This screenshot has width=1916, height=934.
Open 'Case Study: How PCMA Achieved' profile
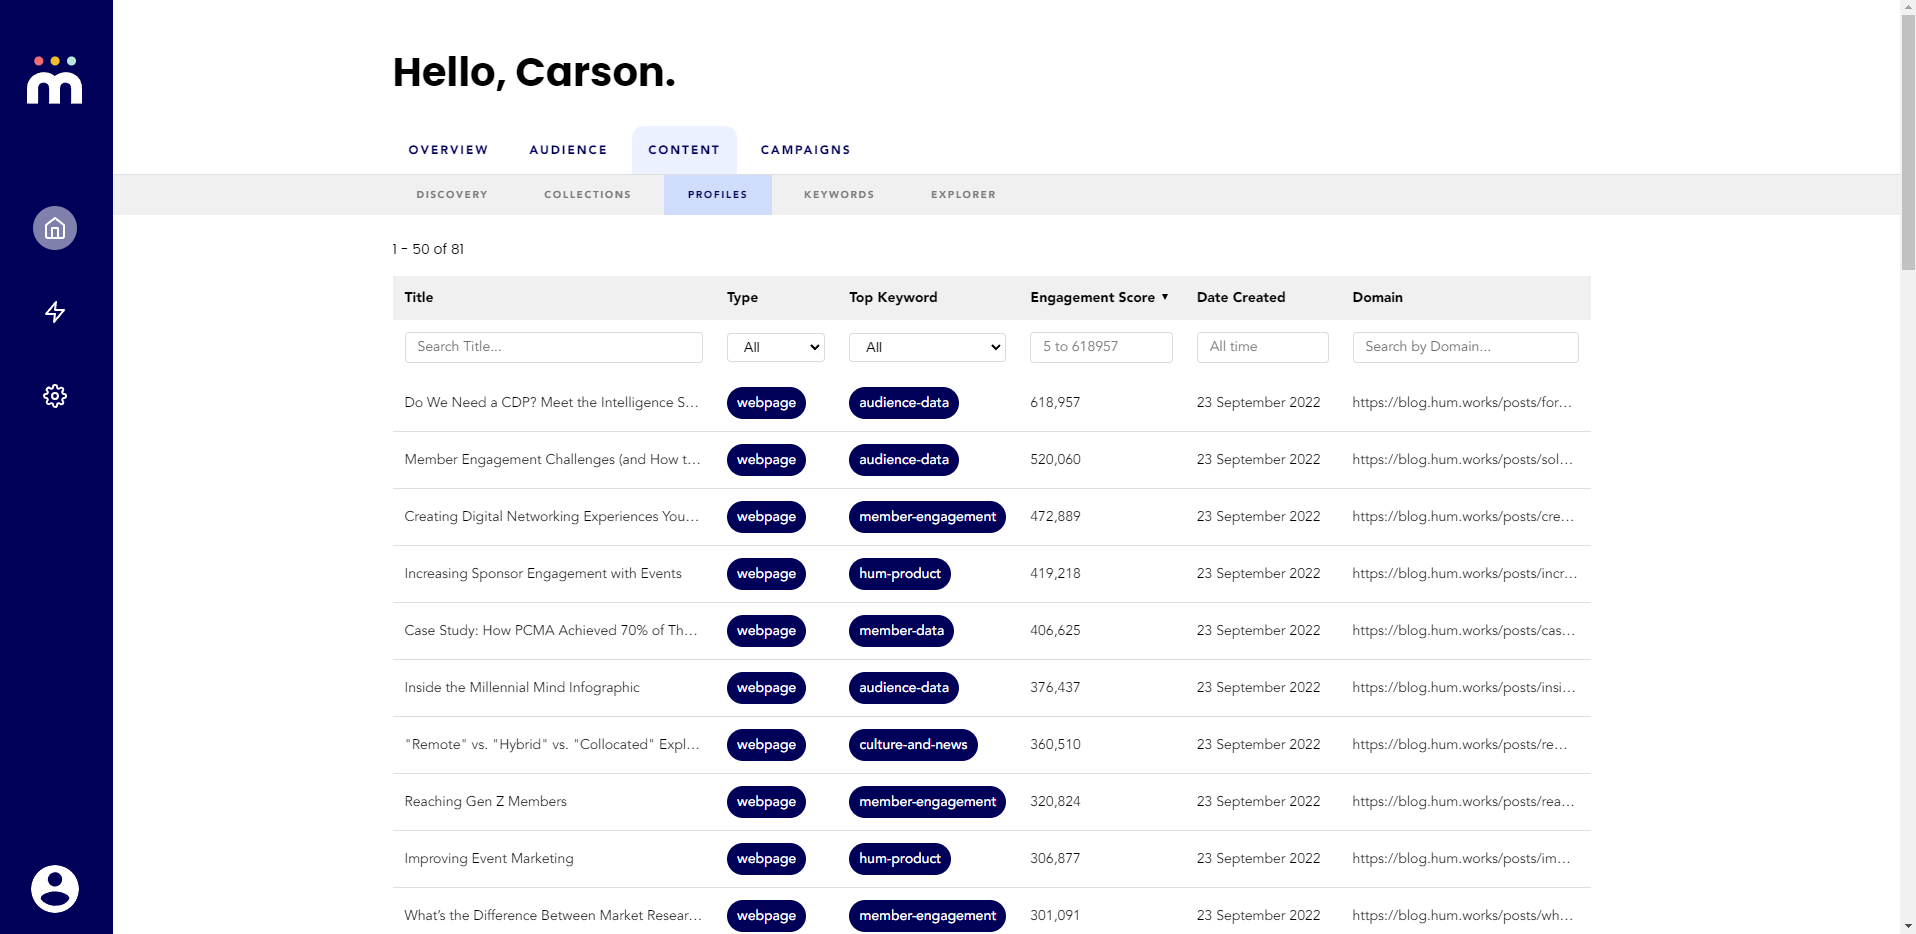[551, 630]
